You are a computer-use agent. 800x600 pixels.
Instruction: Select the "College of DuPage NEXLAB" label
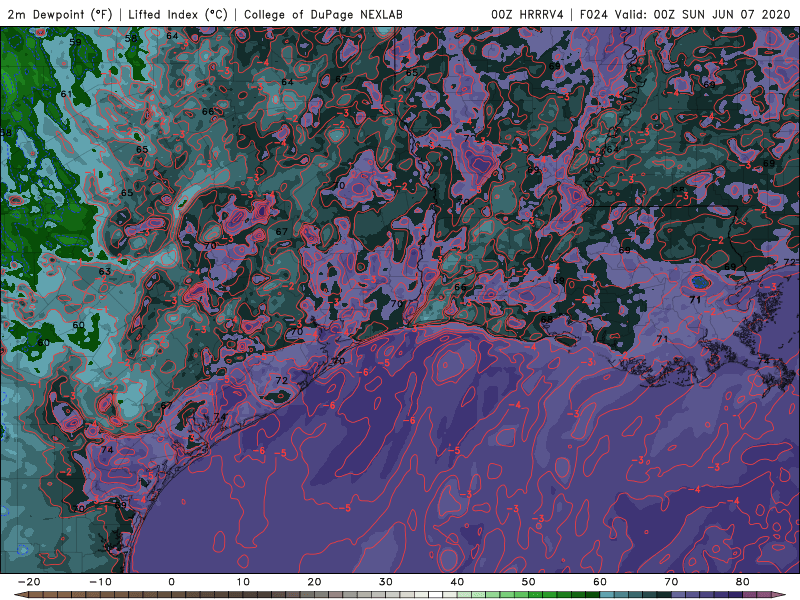point(323,14)
